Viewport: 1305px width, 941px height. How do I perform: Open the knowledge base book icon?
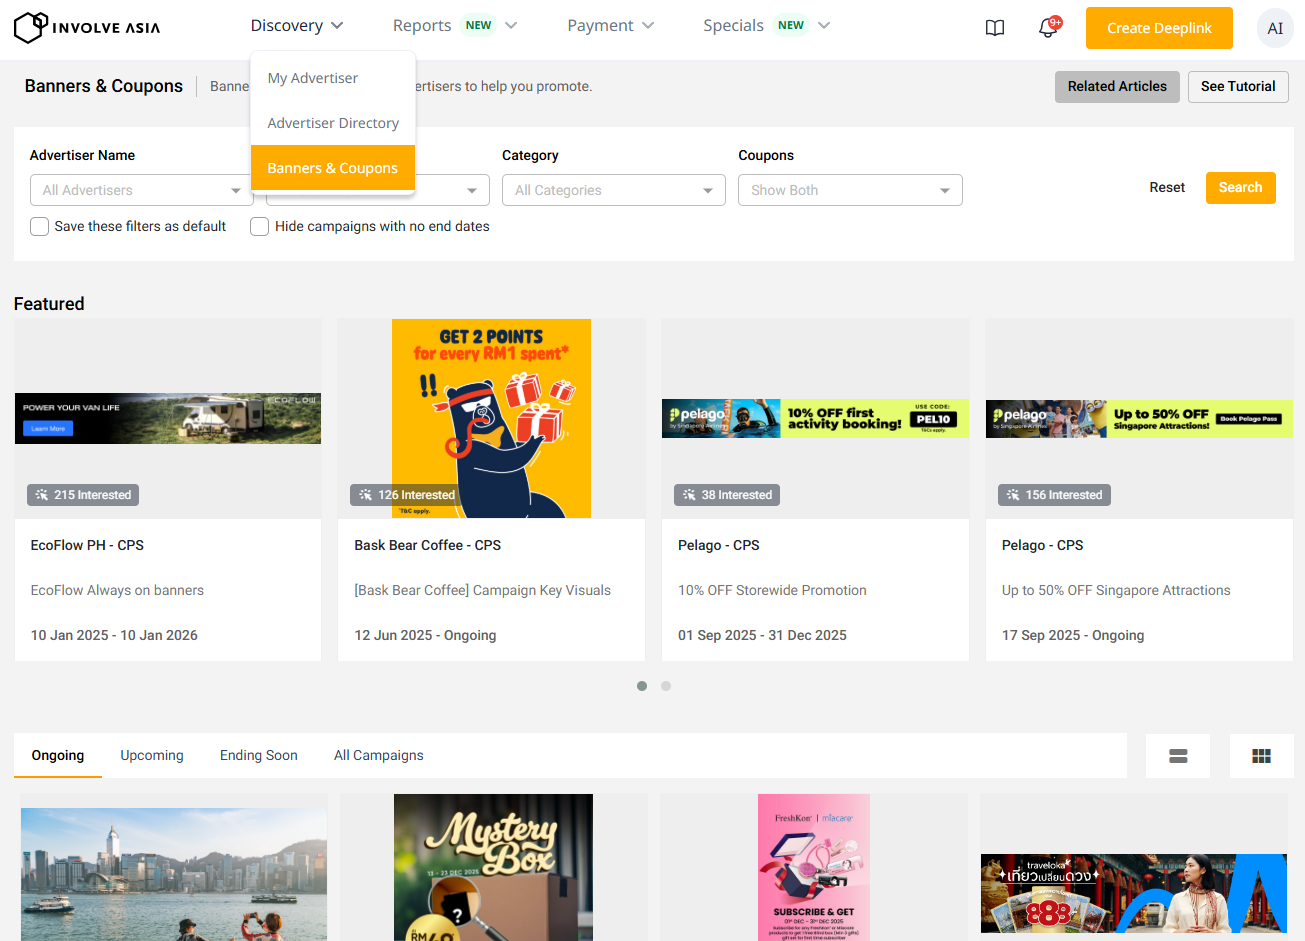coord(995,28)
